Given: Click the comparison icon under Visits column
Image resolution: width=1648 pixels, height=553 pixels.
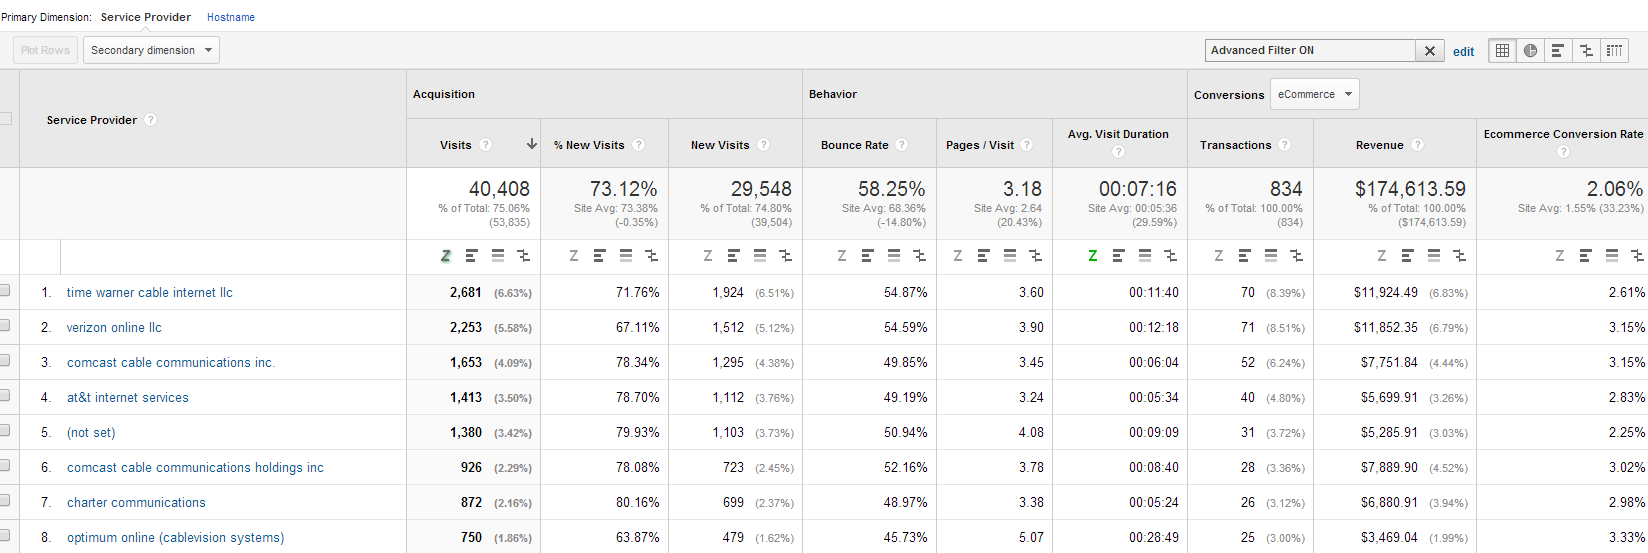Looking at the screenshot, I should 524,256.
